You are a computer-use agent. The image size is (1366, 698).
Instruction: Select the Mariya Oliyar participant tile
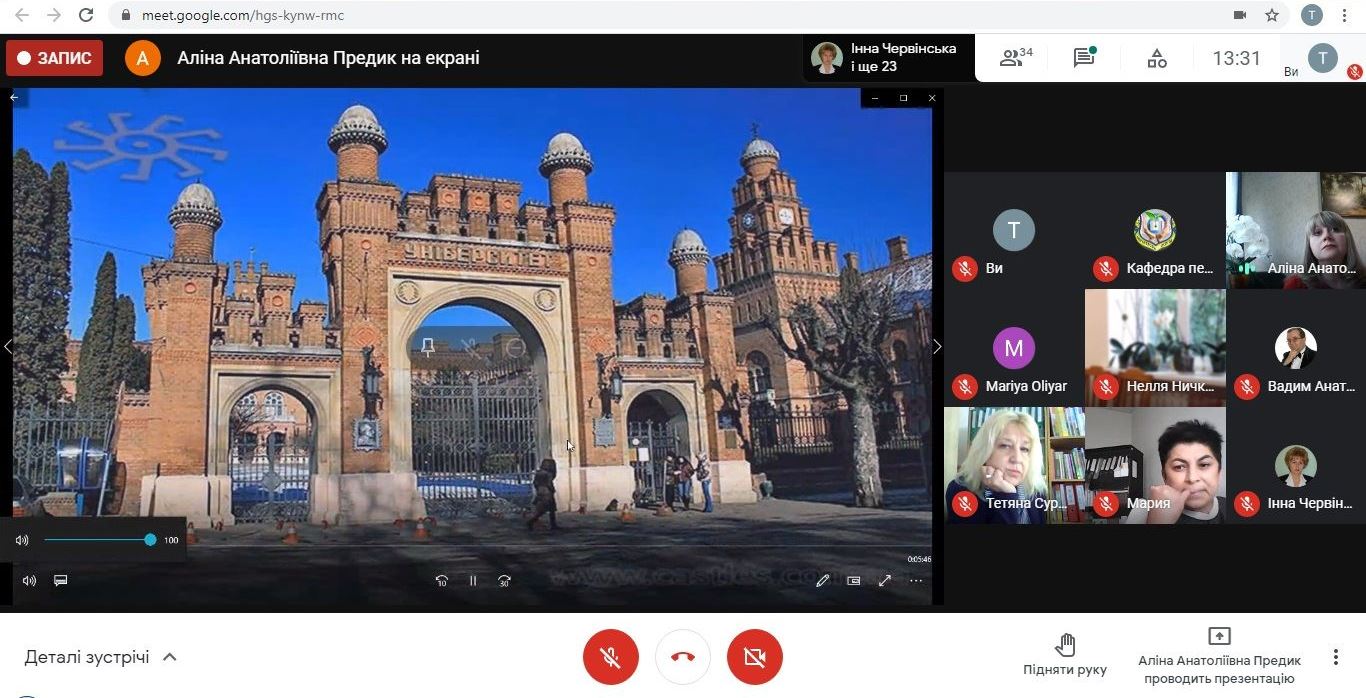point(1014,348)
